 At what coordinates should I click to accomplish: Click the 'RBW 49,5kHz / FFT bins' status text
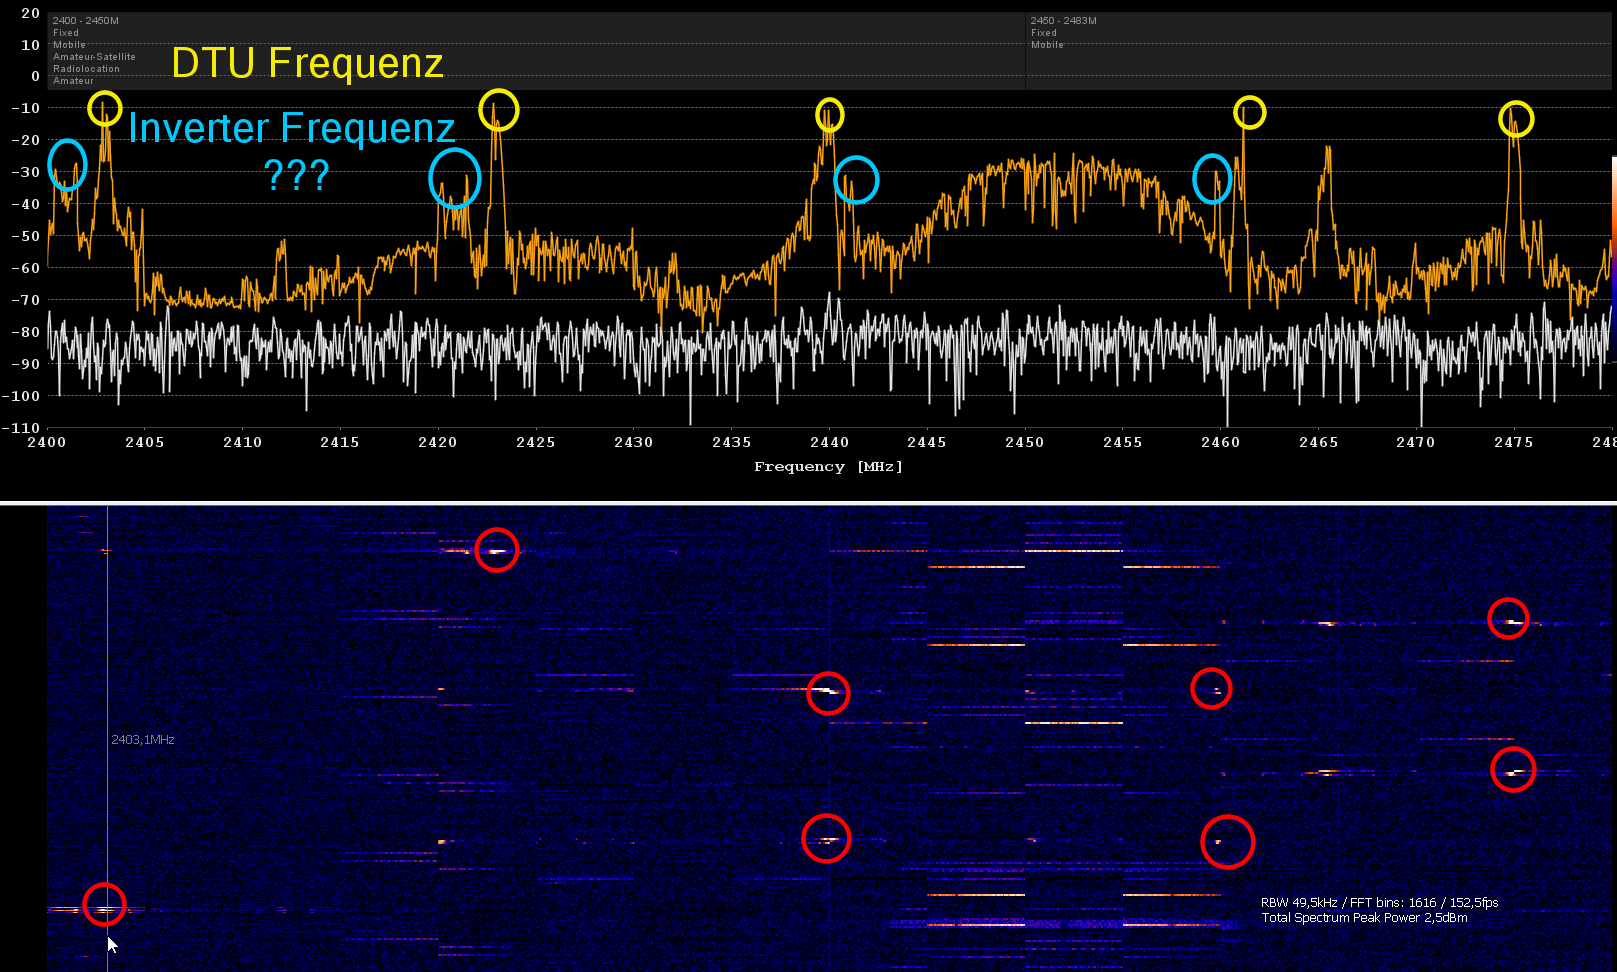click(1379, 903)
